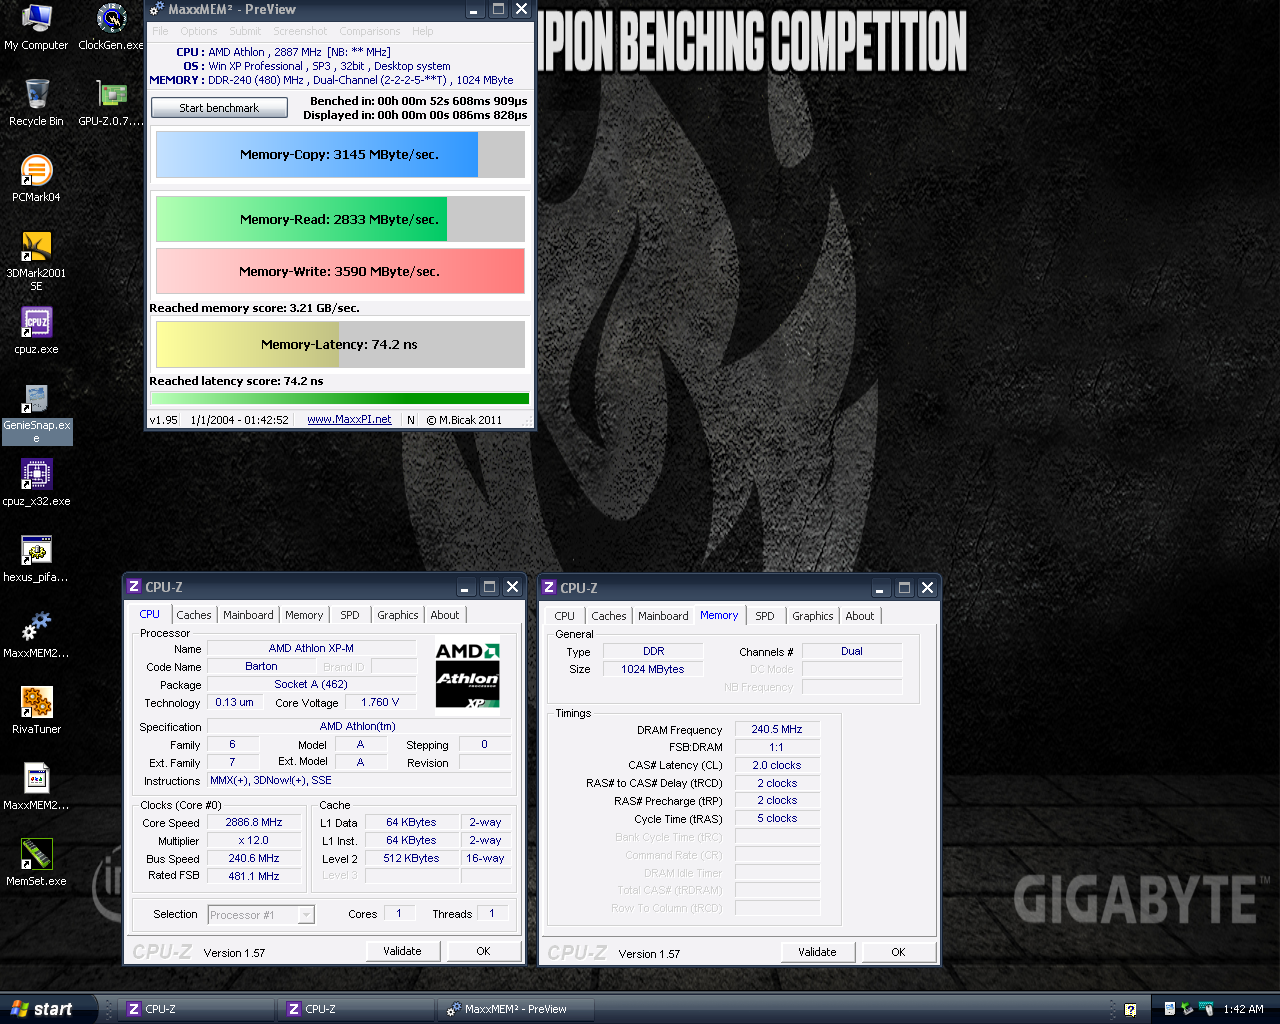
Task: Click the DRAM Frequency value 240.5 MHz
Action: [x=777, y=729]
